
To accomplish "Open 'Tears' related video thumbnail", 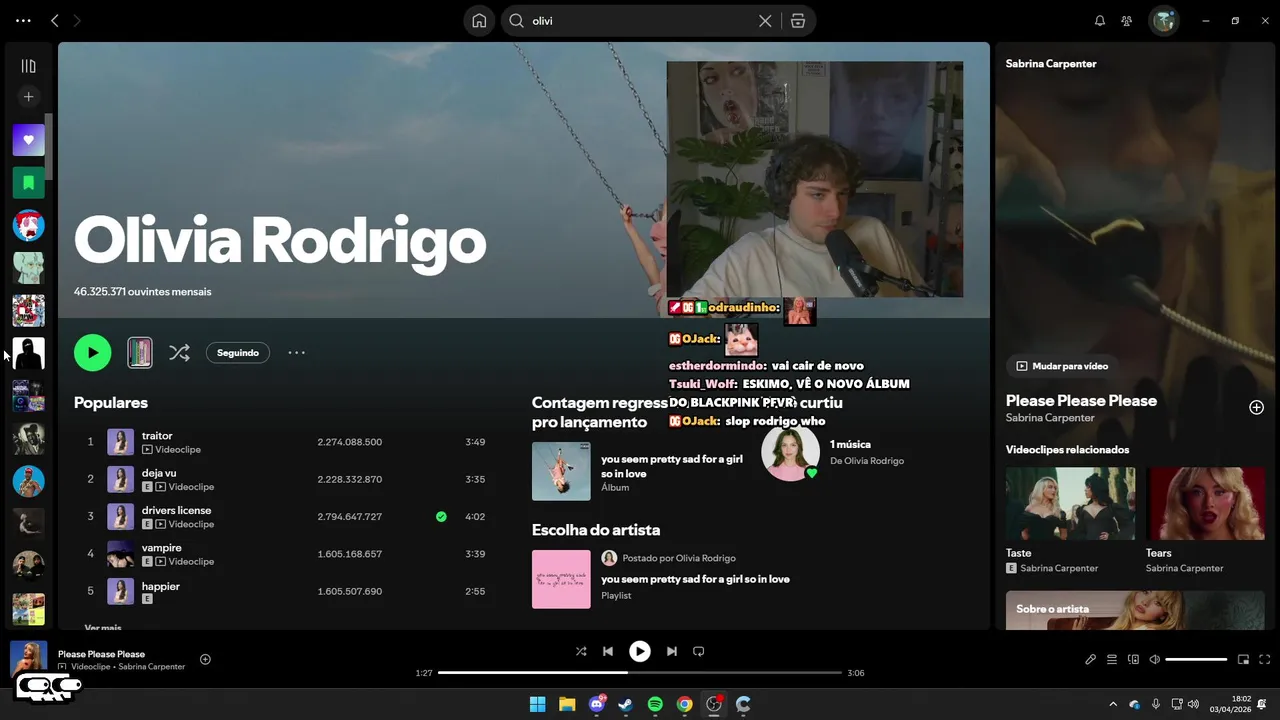I will [1205, 504].
